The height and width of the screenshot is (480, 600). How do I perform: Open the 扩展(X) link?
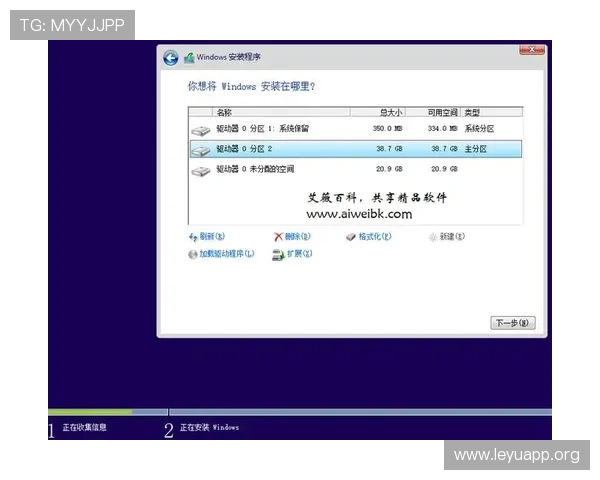click(300, 253)
